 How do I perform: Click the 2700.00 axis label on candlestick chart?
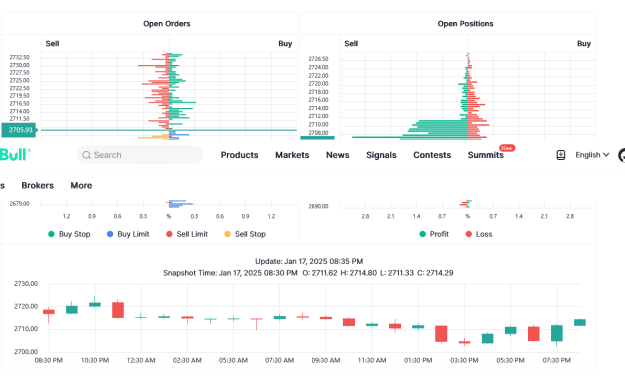(x=26, y=352)
